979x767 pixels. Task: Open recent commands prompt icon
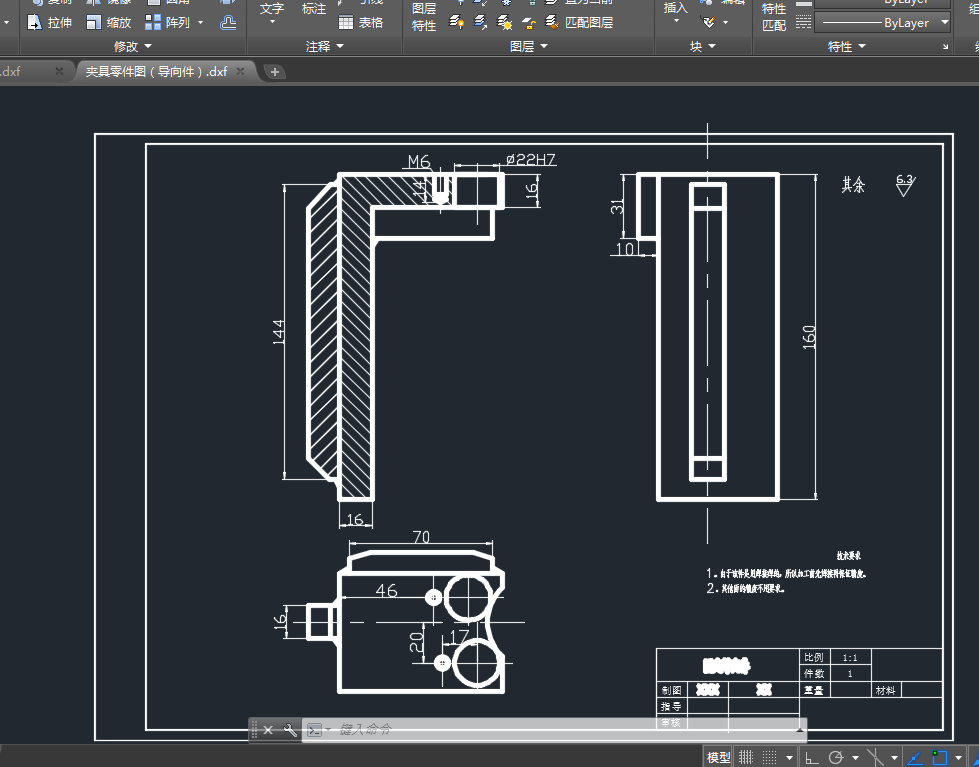point(317,730)
